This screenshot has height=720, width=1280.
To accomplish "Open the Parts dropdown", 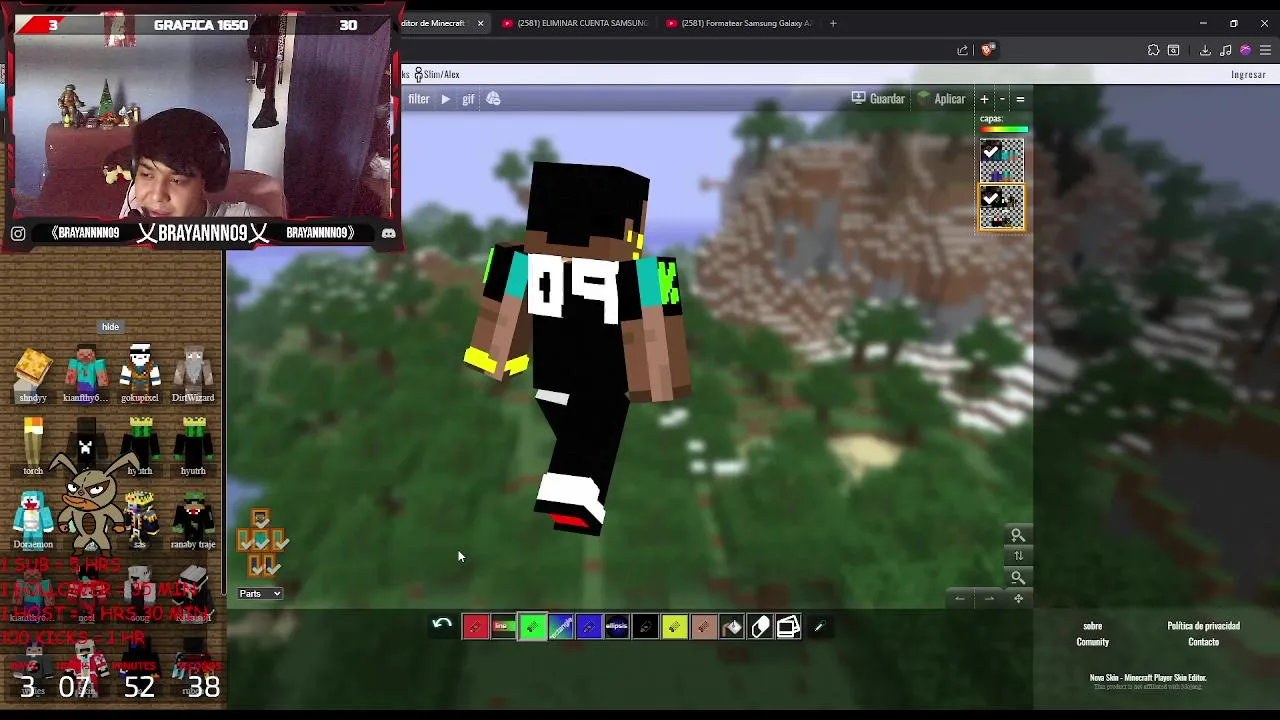I will click(260, 594).
